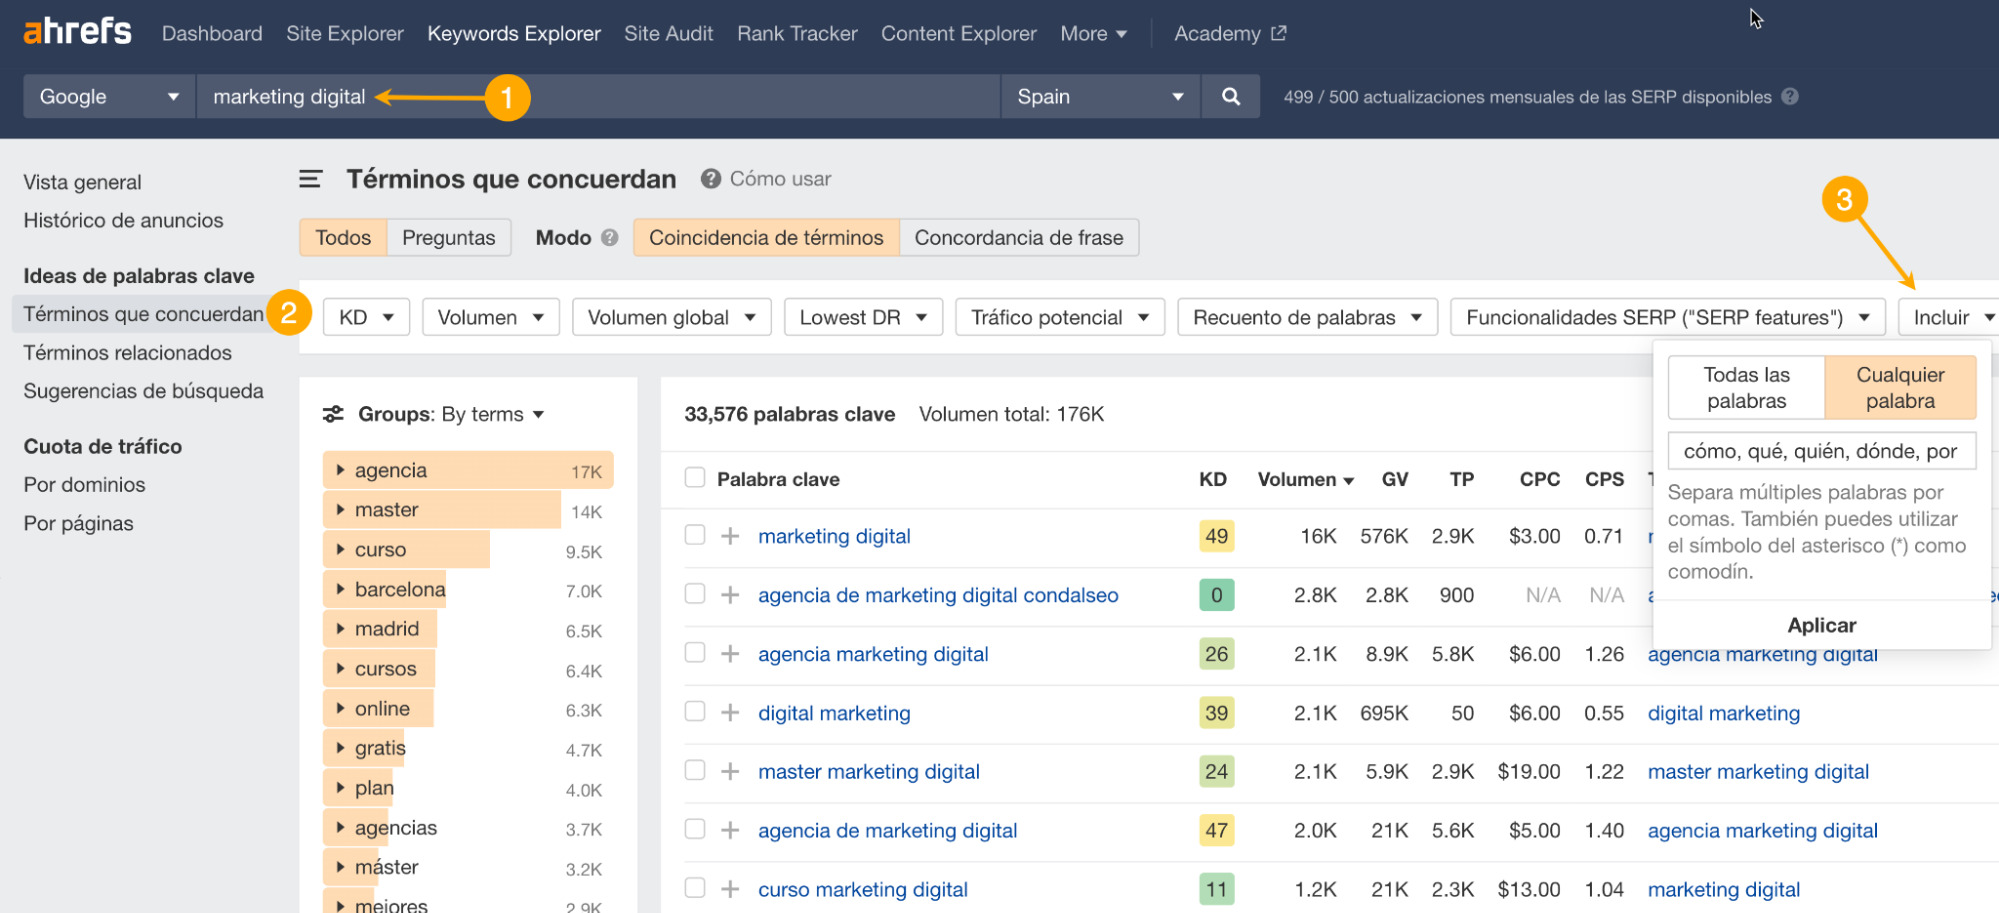Click the external link icon next to Academy
The width and height of the screenshot is (1999, 913).
pos(1277,33)
